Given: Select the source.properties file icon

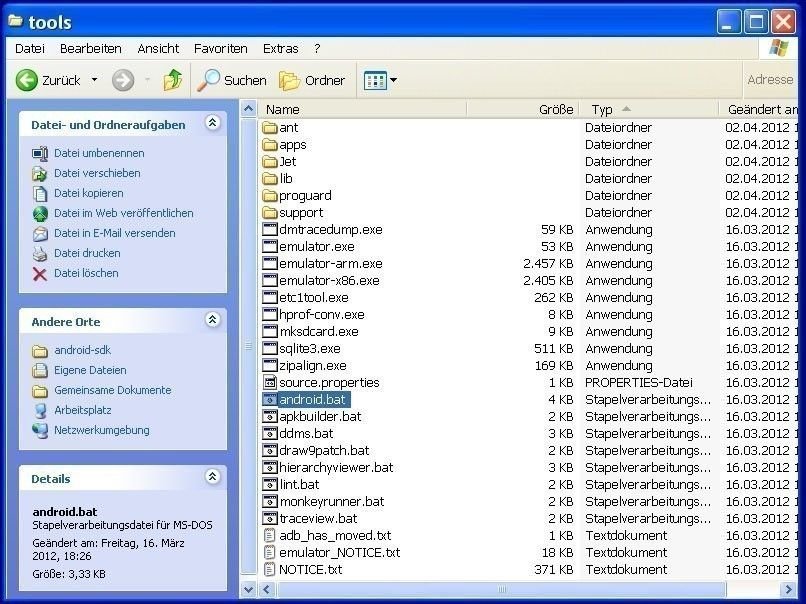Looking at the screenshot, I should pyautogui.click(x=270, y=382).
